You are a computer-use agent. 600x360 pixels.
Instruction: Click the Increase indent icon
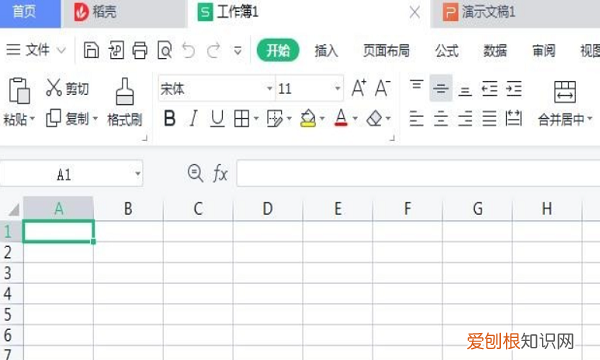click(514, 89)
